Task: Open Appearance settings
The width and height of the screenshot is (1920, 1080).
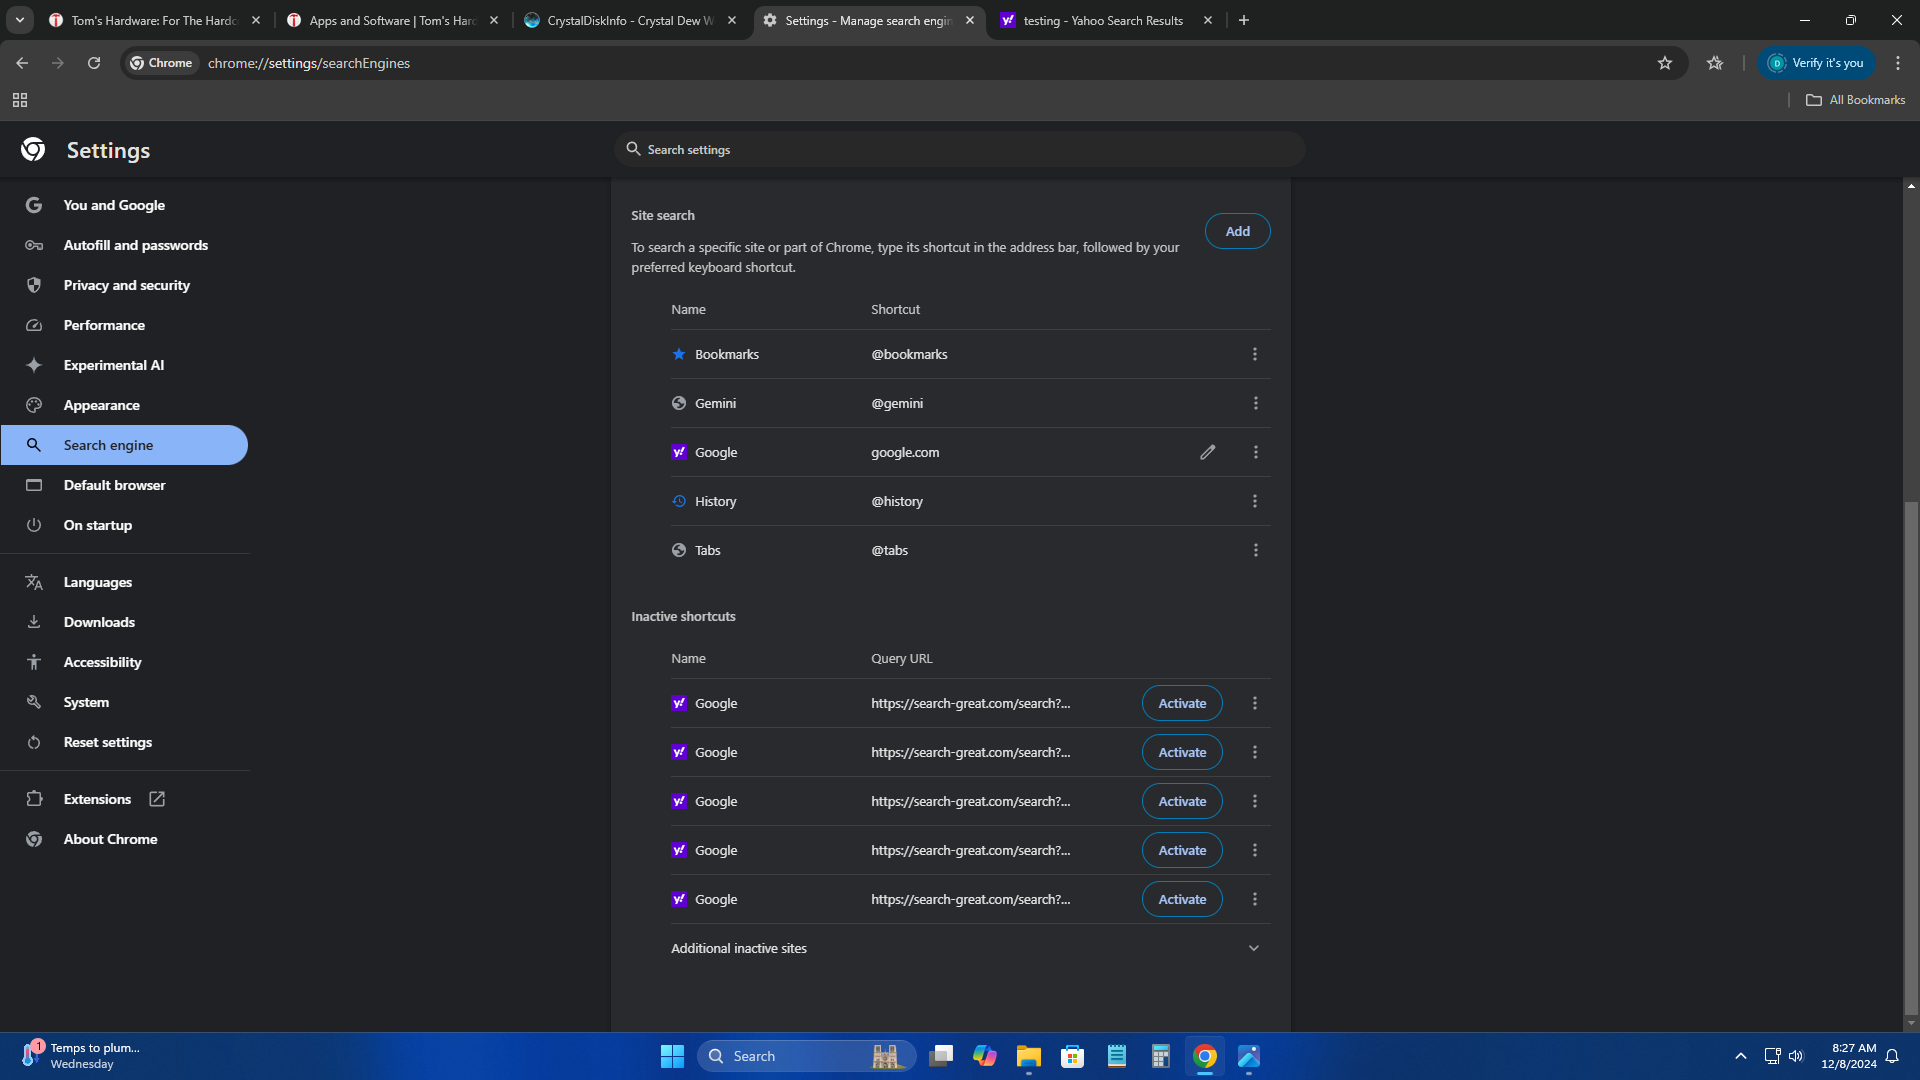Action: tap(124, 405)
